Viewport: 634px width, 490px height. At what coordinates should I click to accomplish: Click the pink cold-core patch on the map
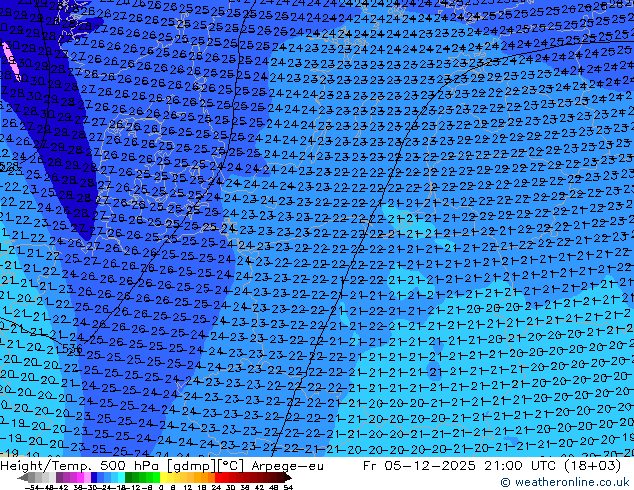[11, 61]
